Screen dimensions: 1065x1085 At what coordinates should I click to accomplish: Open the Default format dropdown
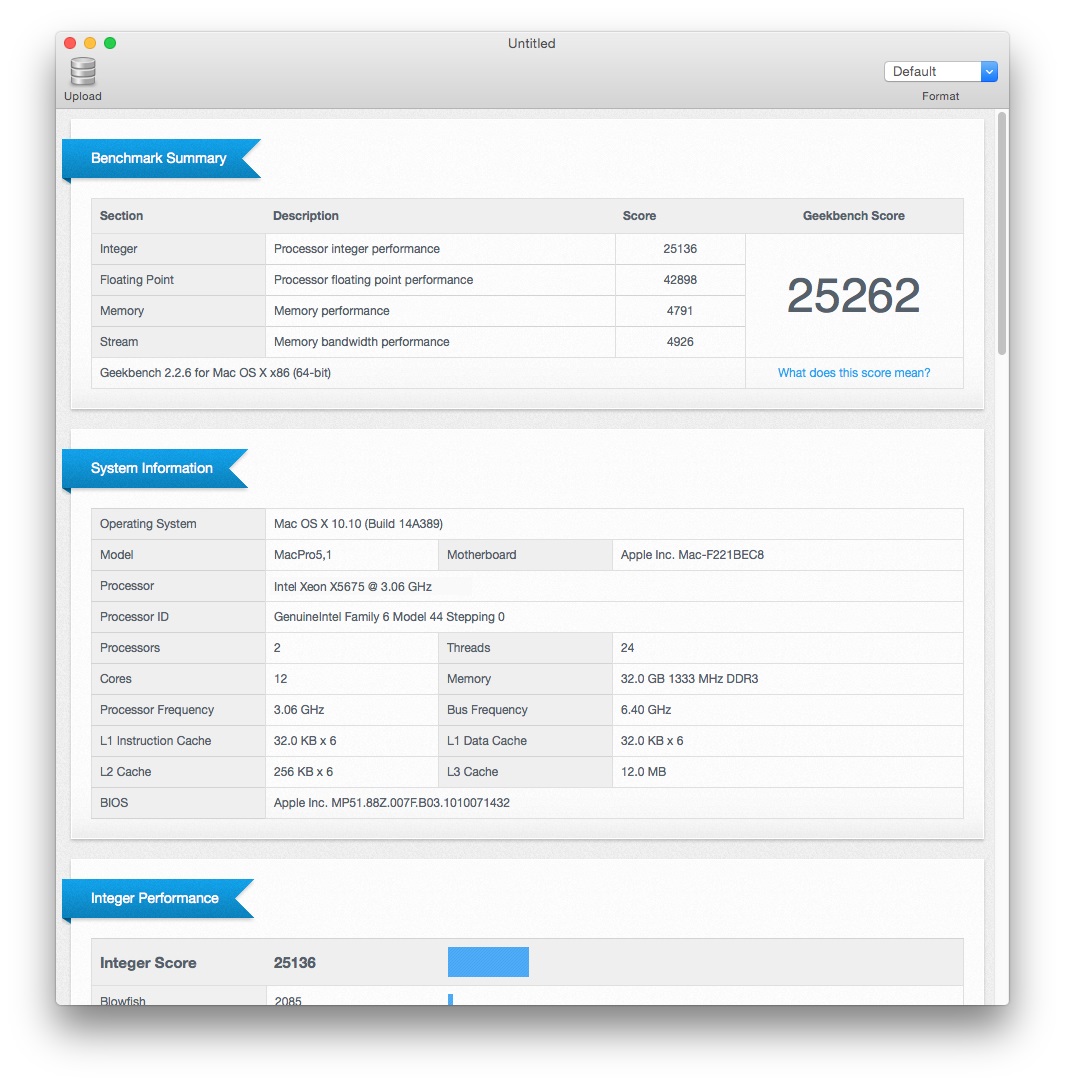[940, 71]
